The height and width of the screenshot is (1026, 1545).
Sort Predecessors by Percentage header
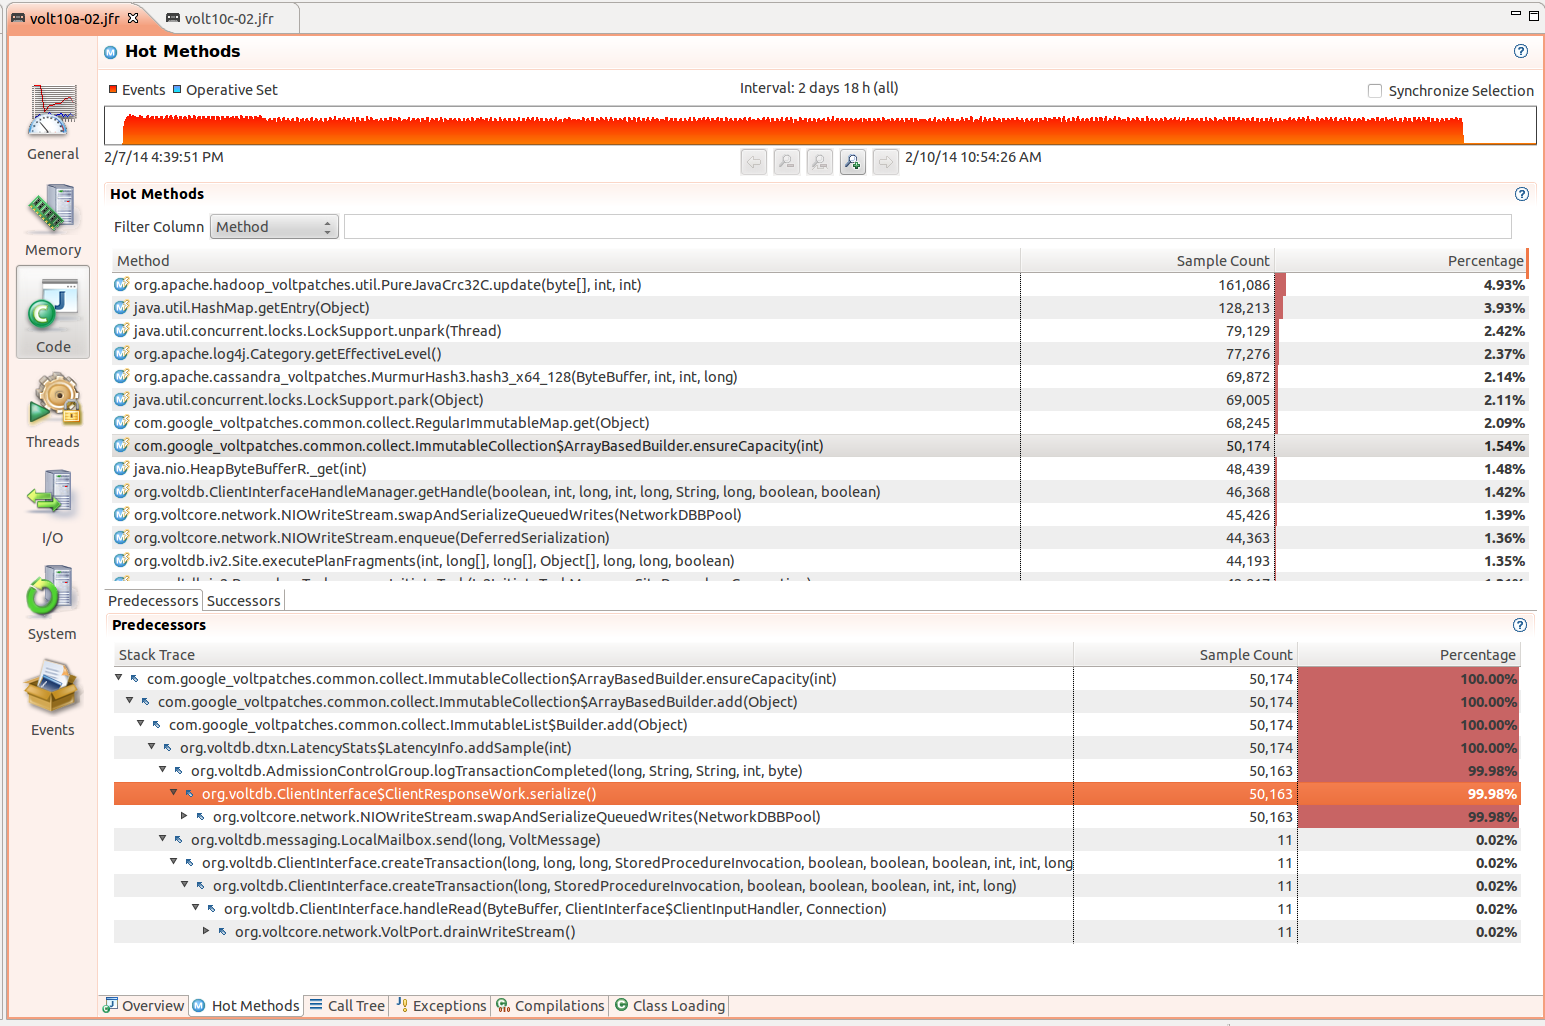(1409, 655)
